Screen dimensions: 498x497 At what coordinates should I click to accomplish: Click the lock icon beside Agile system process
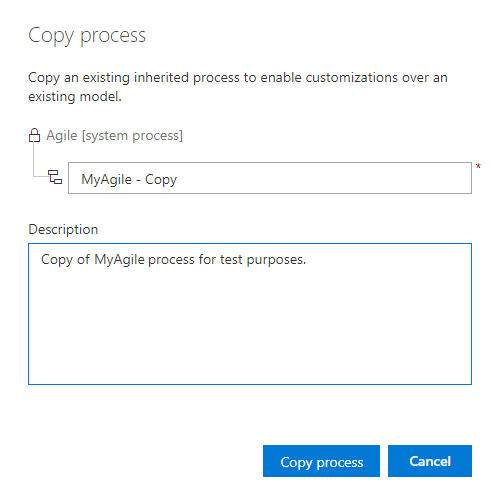(34, 136)
